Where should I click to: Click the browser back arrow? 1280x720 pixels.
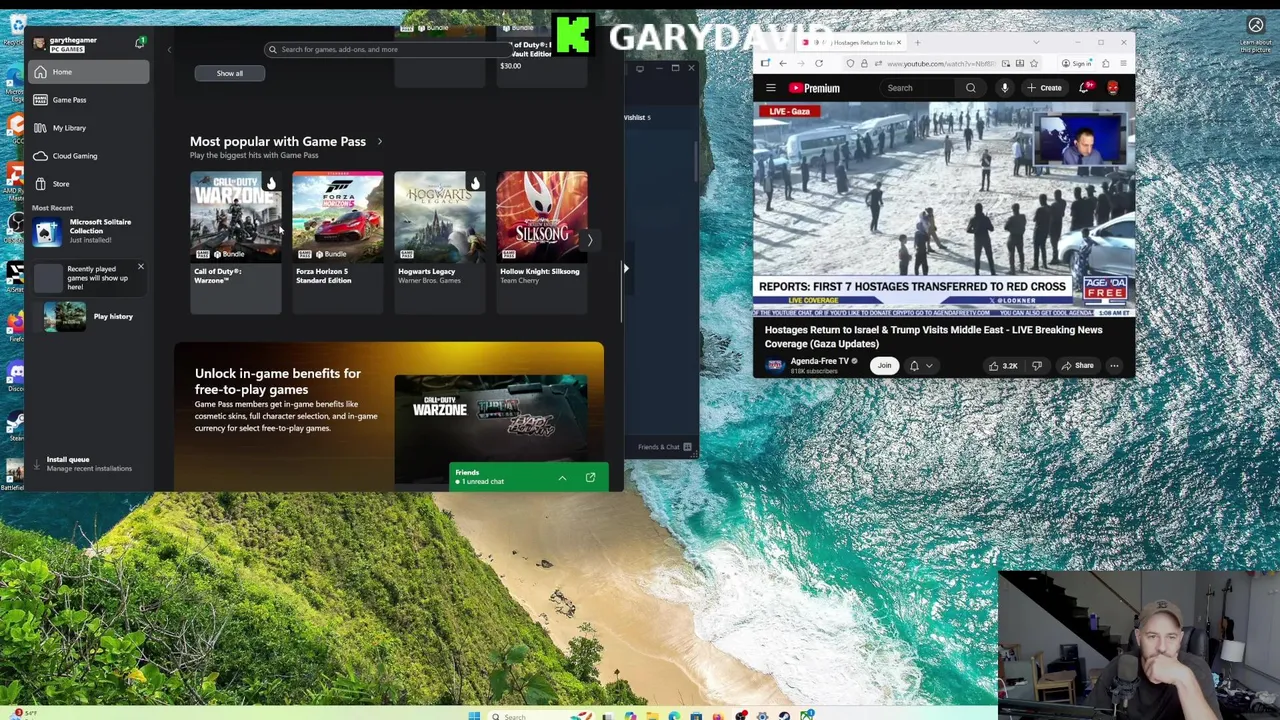click(783, 63)
